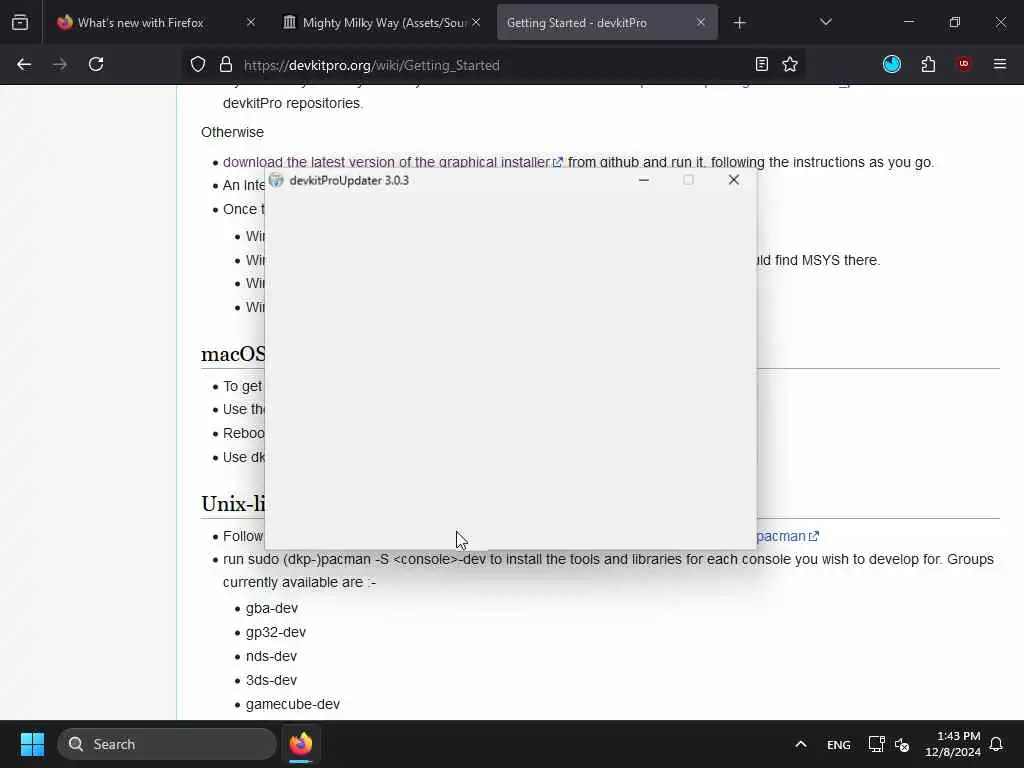This screenshot has width=1024, height=768.
Task: Close the Getting Started devkitPro tab
Action: coord(701,22)
